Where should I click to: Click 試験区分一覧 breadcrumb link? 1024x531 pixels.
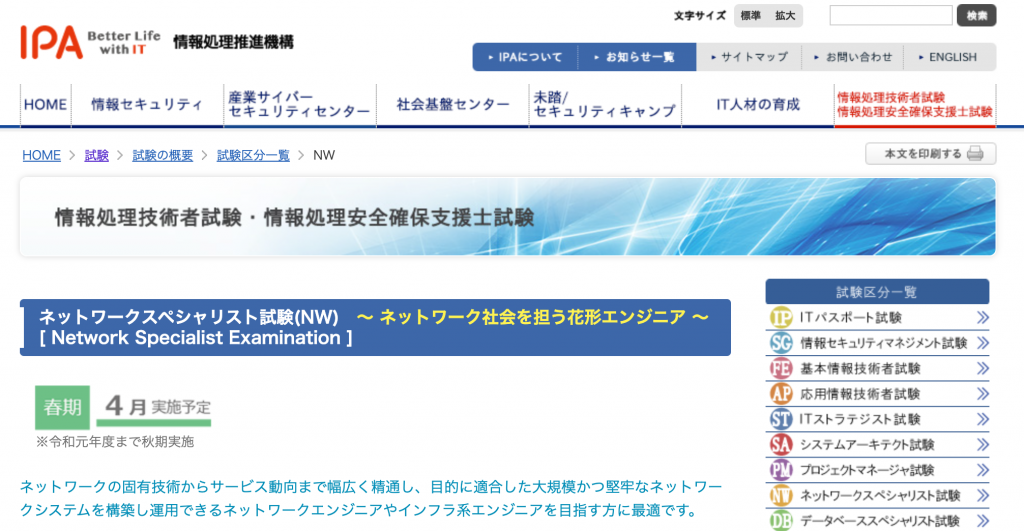[253, 155]
